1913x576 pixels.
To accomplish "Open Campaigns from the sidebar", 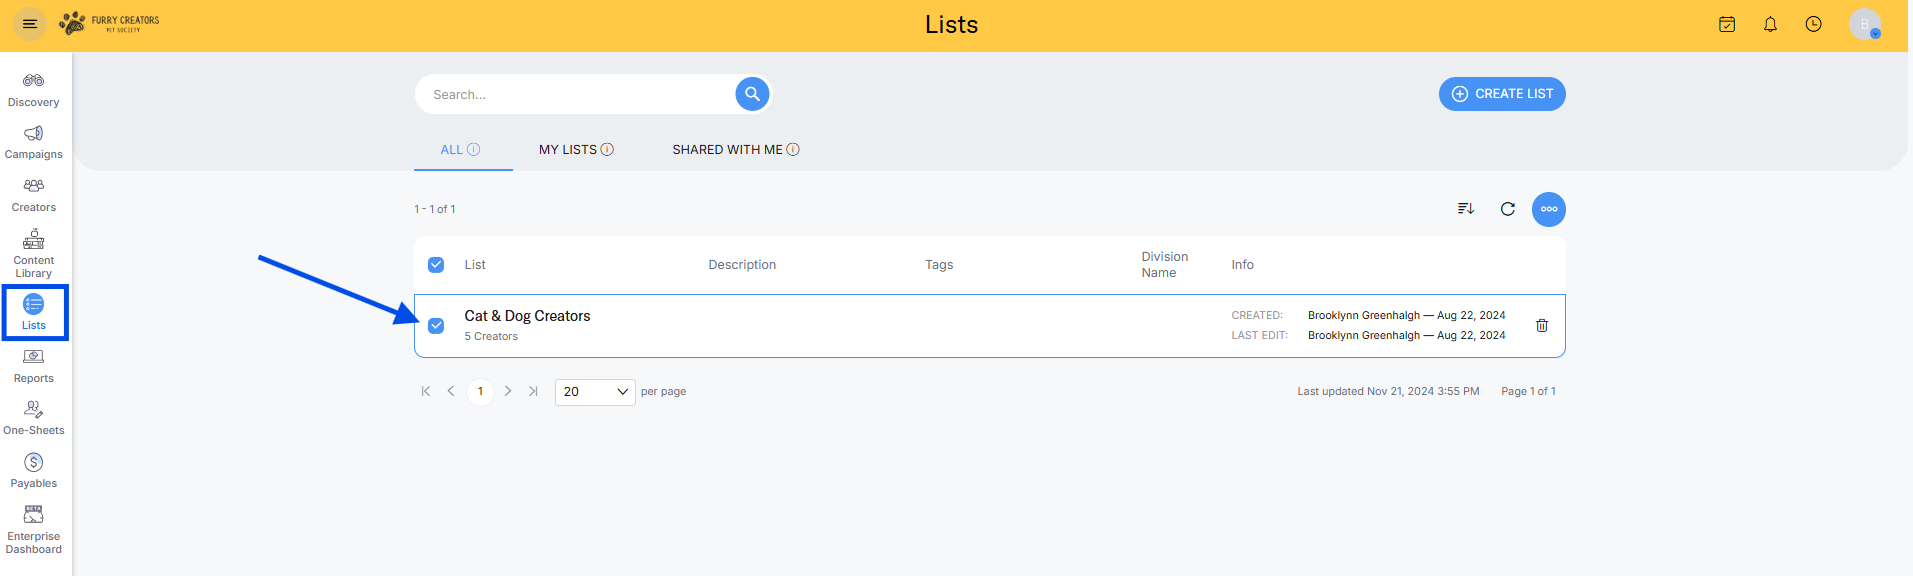I will (x=33, y=142).
